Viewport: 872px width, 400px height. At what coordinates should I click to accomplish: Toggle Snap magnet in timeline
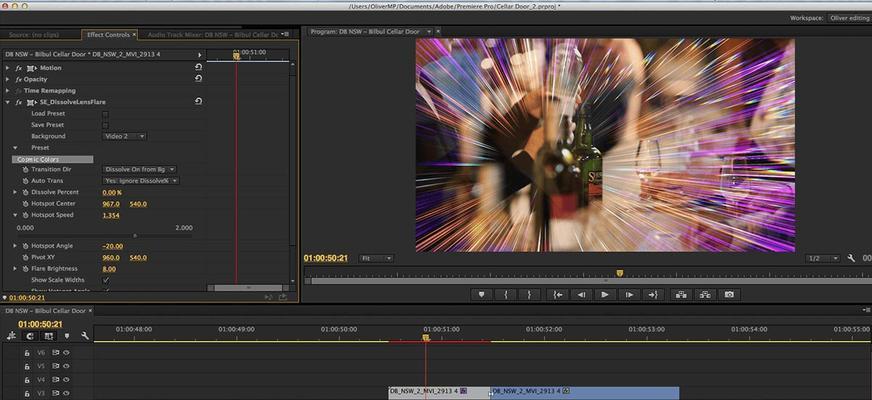coord(30,336)
